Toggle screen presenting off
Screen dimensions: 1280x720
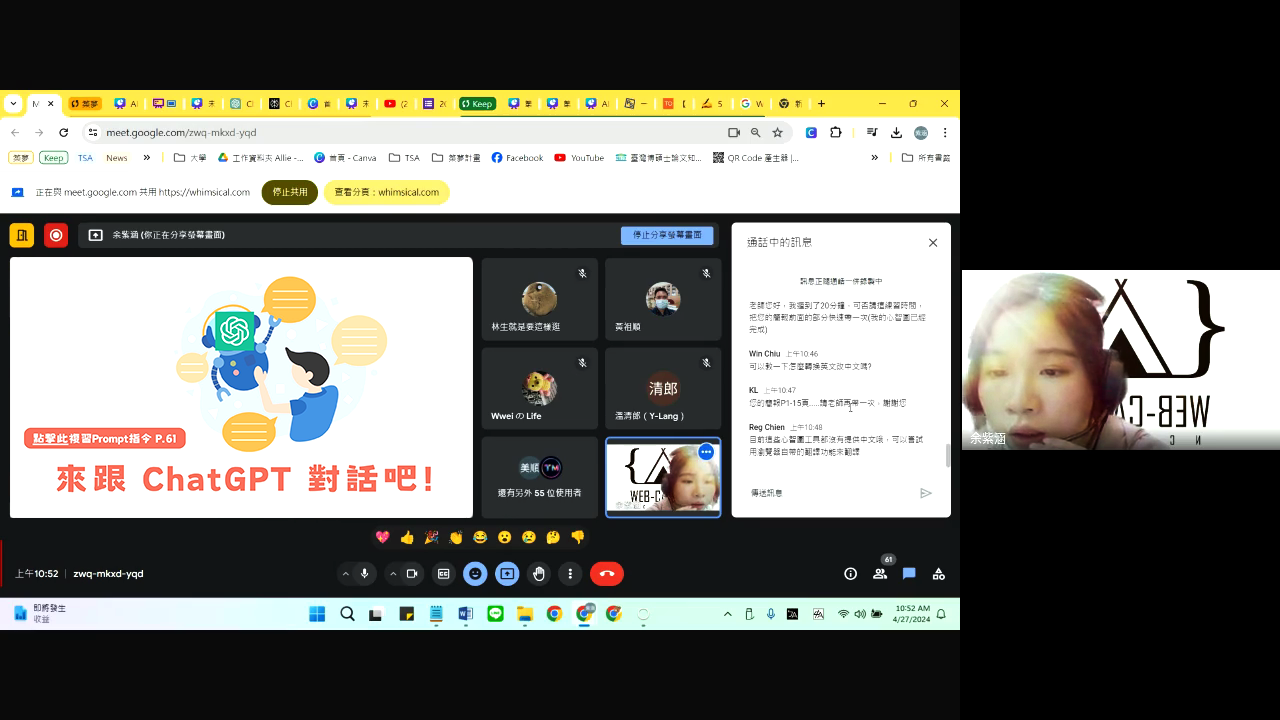[507, 573]
